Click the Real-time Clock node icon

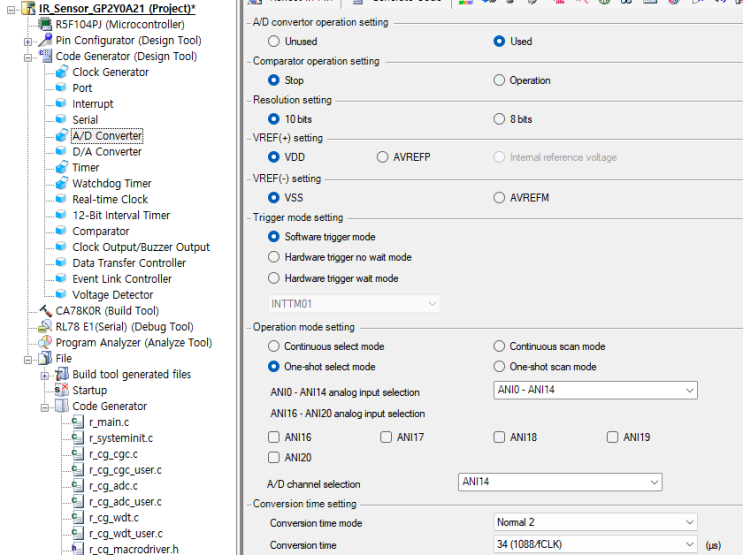pyautogui.click(x=61, y=199)
